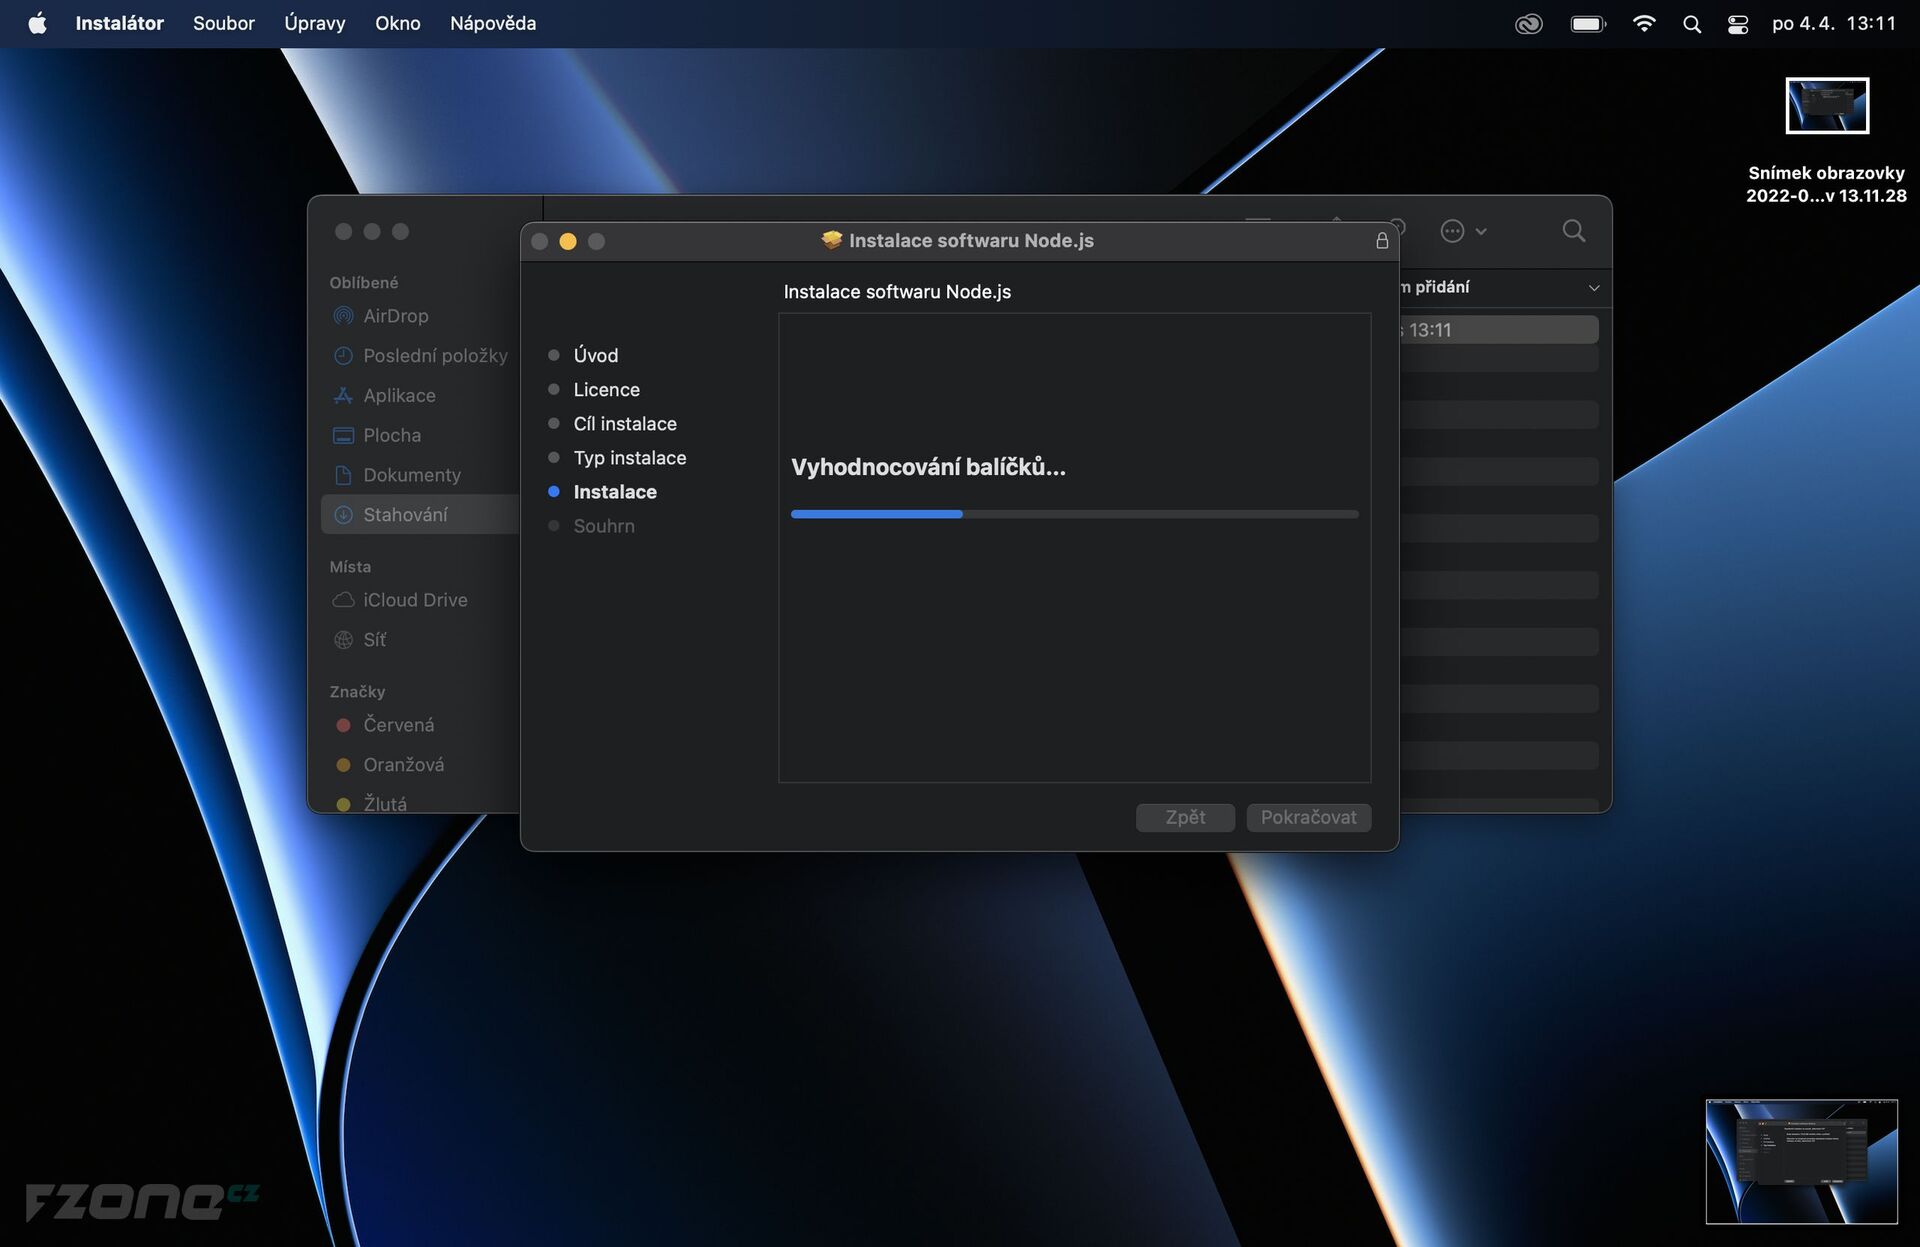
Task: Select the Úvod installer step
Action: (x=595, y=355)
